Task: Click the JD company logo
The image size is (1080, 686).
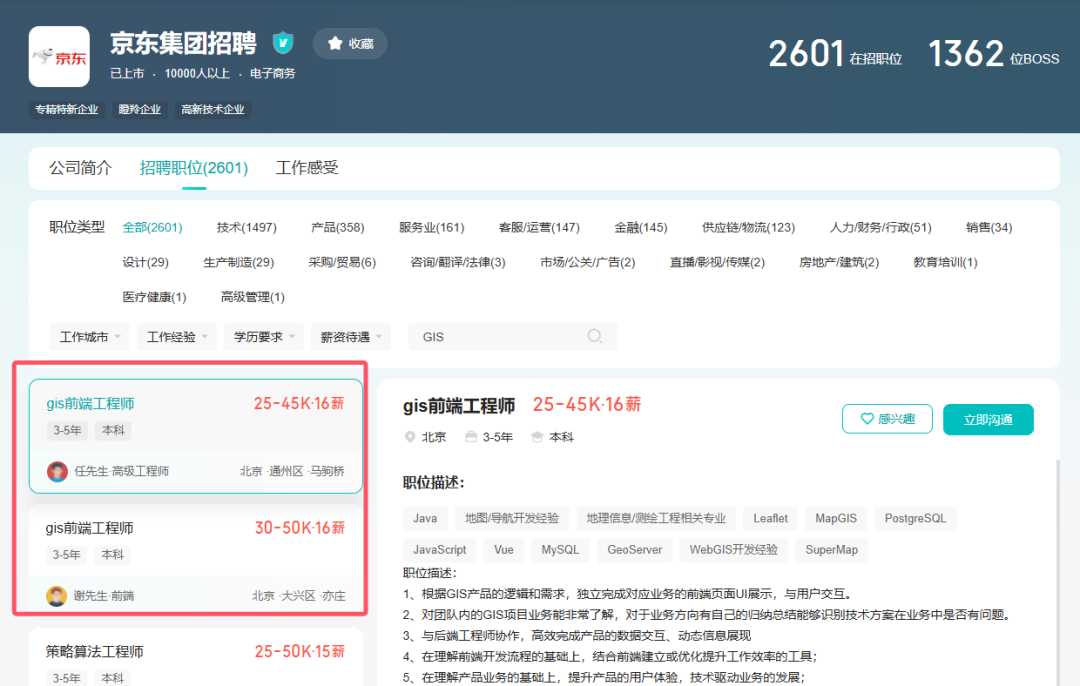Action: (x=59, y=56)
